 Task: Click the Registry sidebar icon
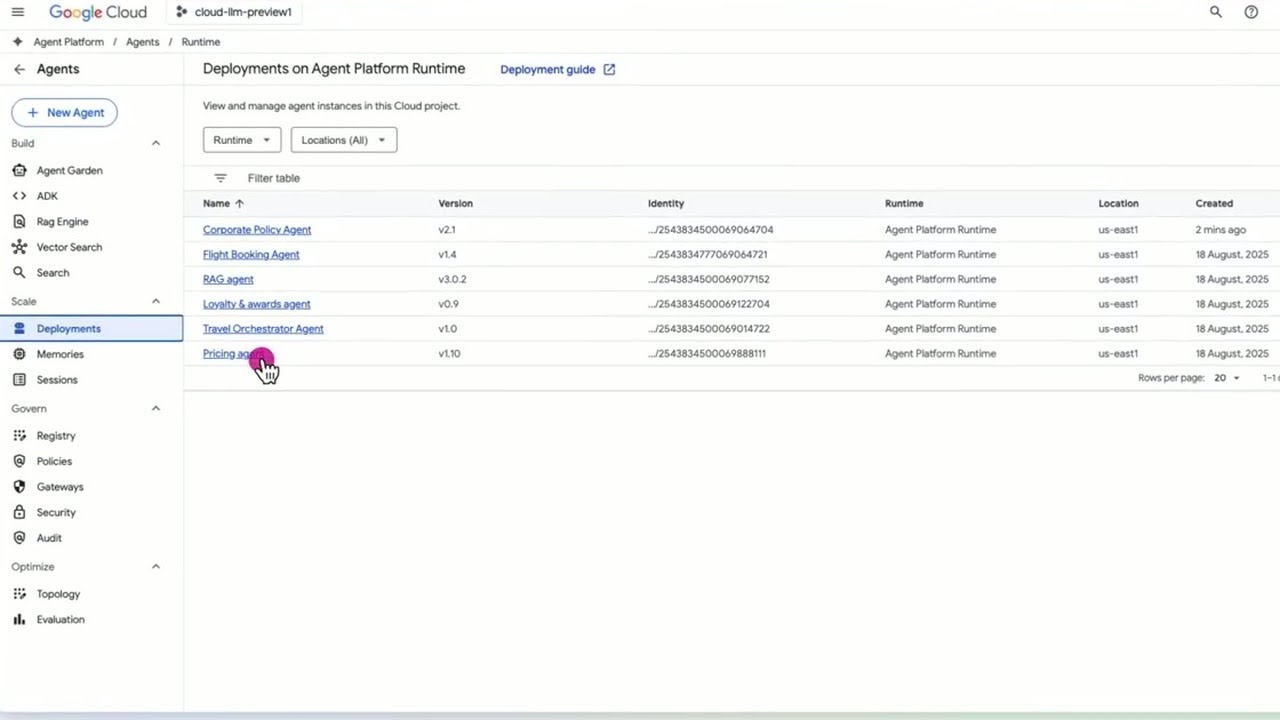[x=19, y=435]
